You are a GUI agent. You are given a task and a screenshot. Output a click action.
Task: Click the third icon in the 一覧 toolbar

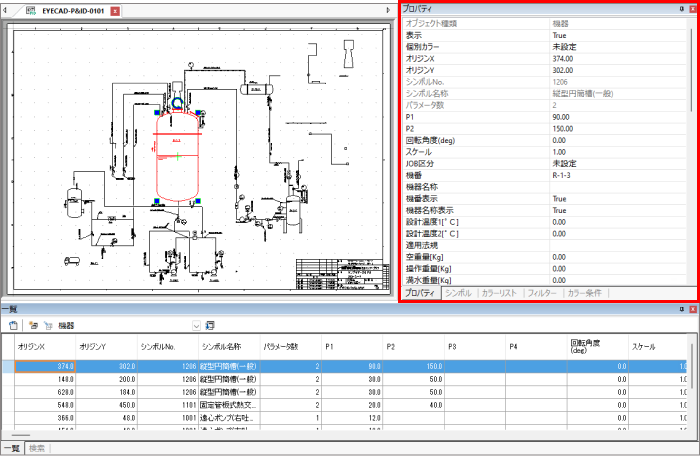point(47,325)
